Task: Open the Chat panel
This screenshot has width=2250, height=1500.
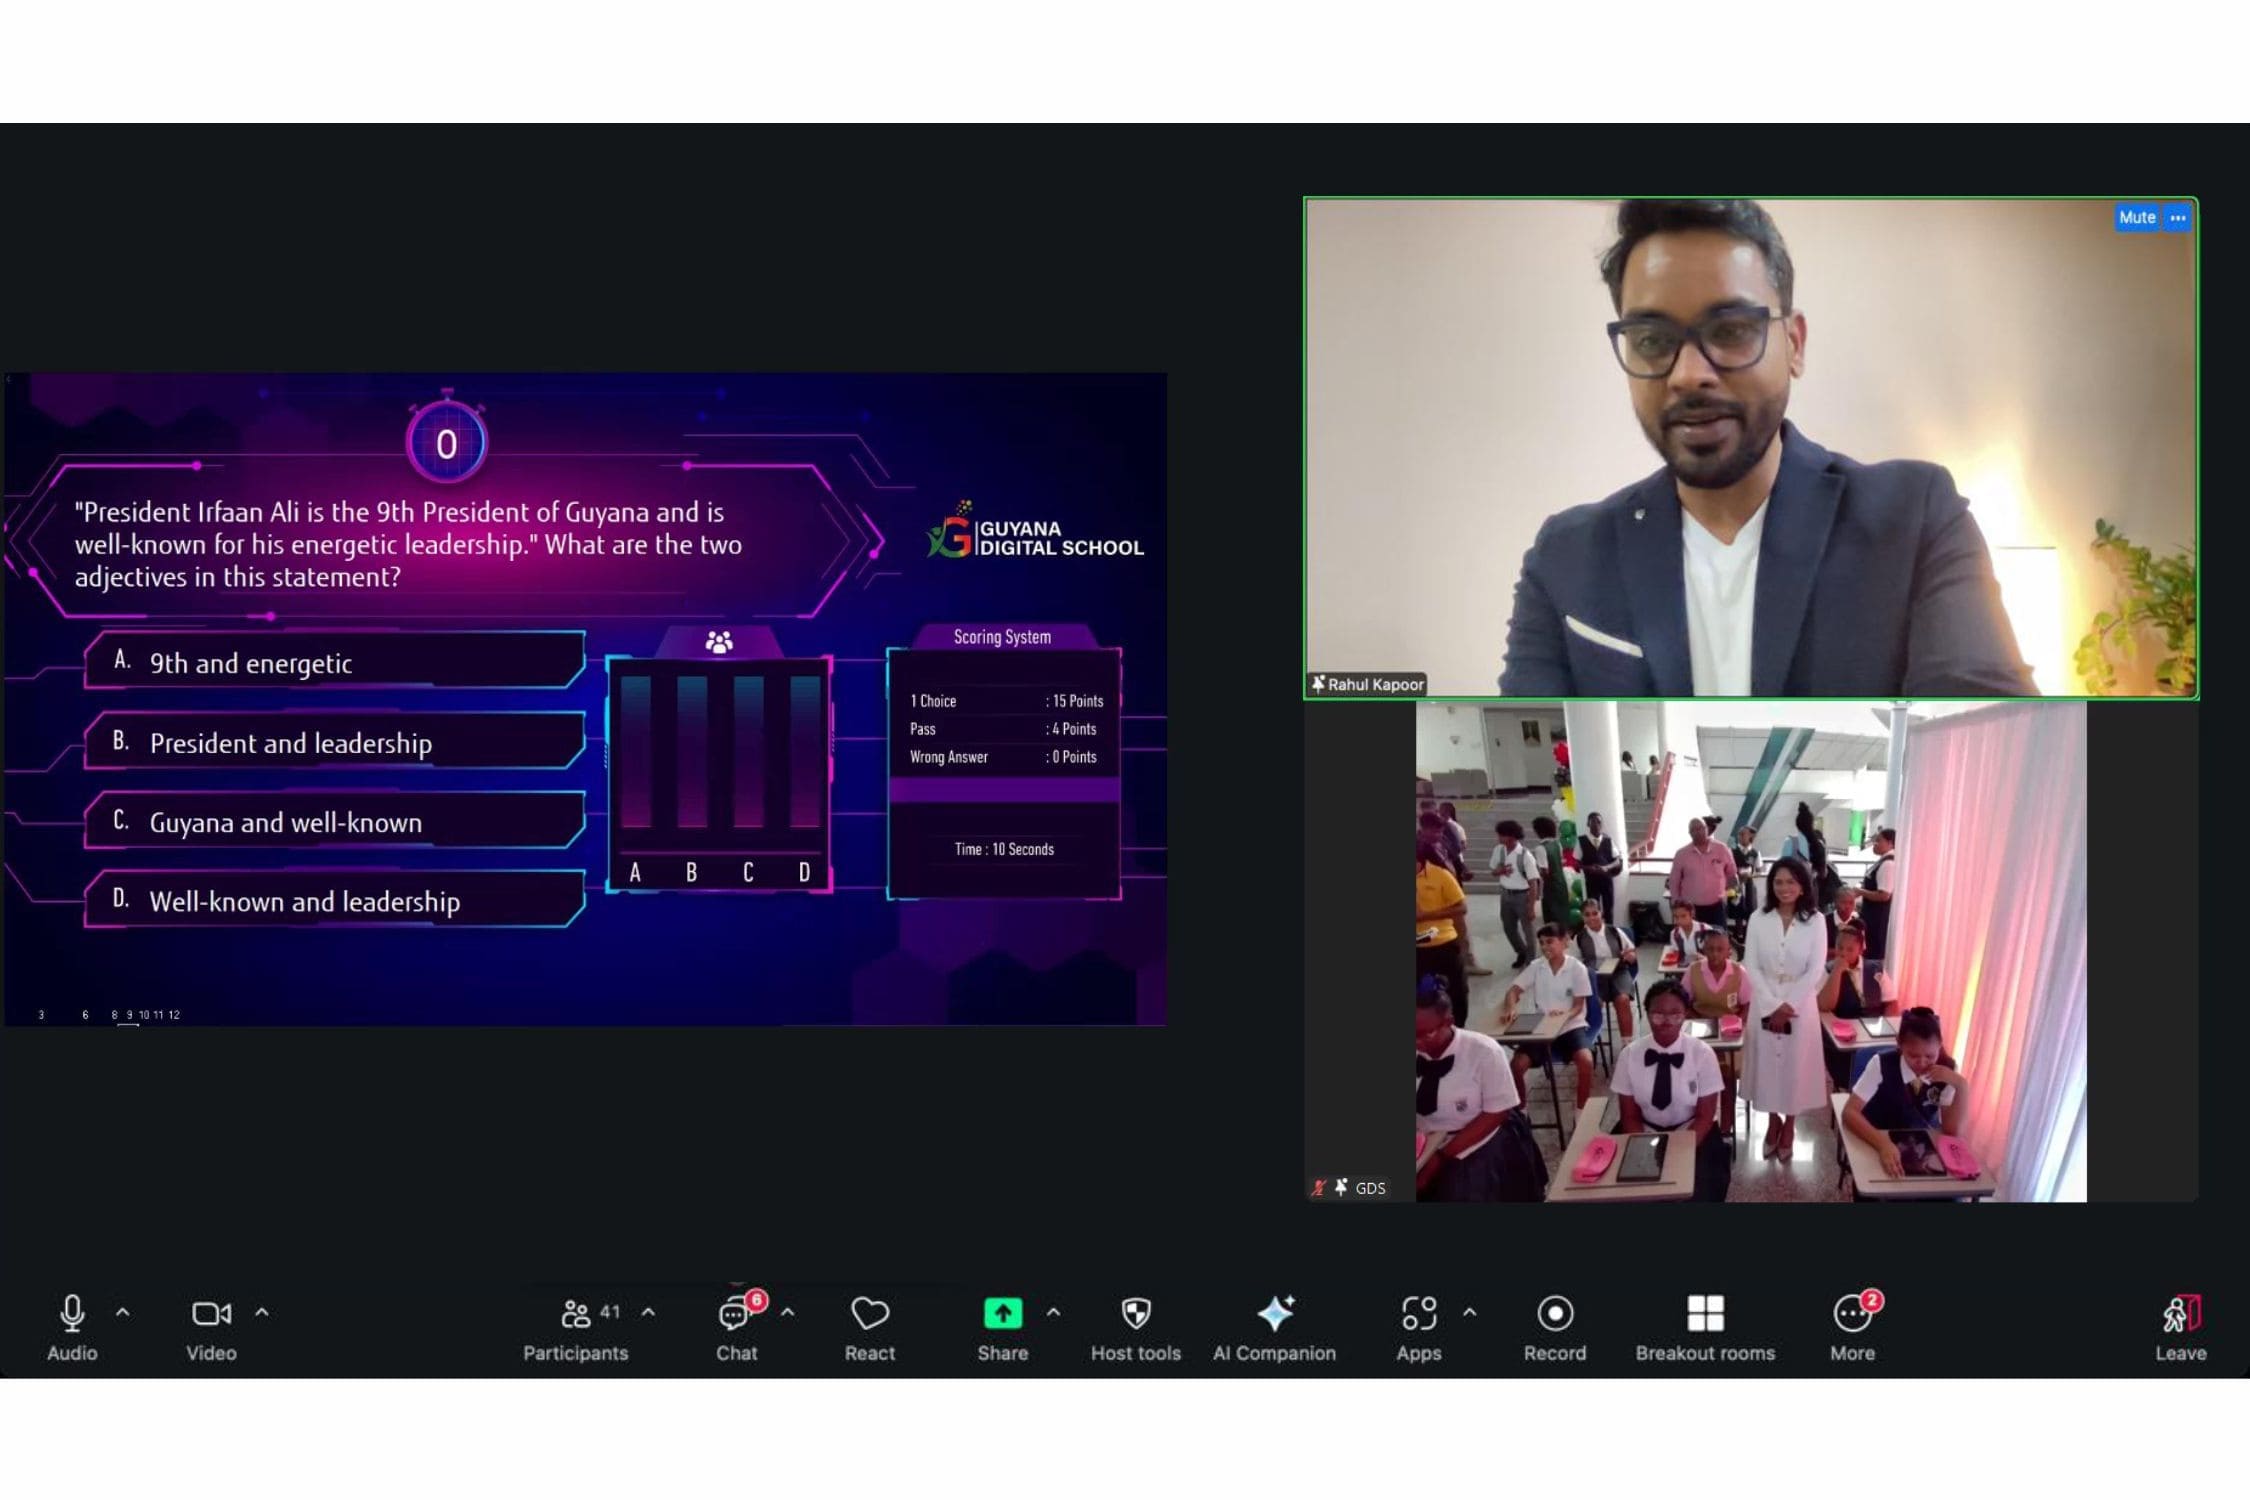Action: [x=735, y=1314]
